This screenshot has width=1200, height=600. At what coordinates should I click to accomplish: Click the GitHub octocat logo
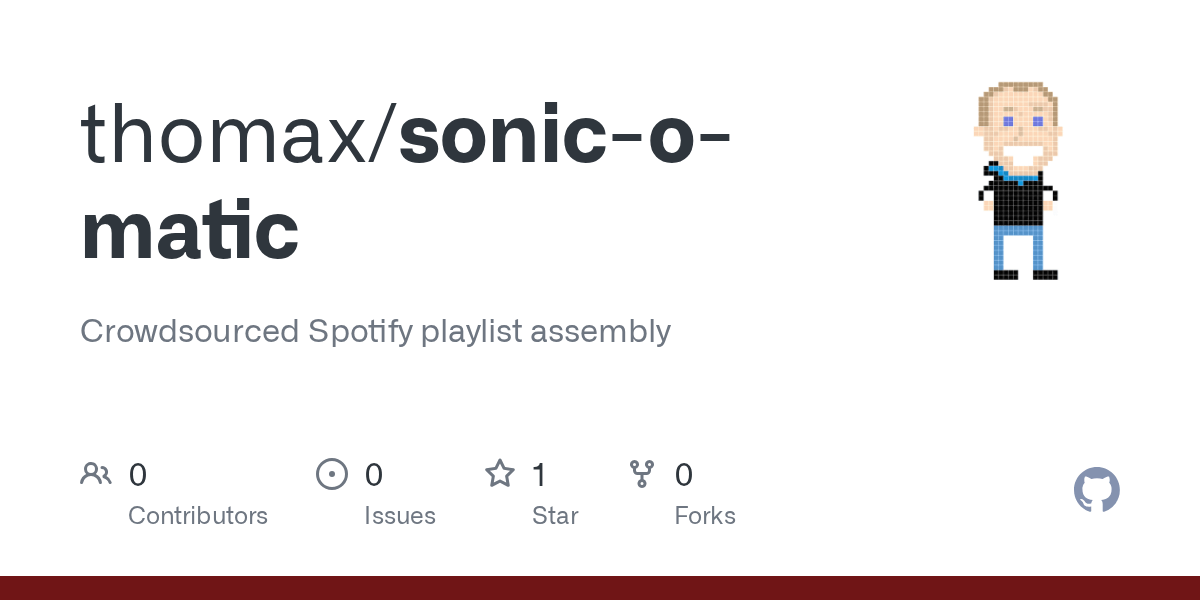(x=1096, y=490)
